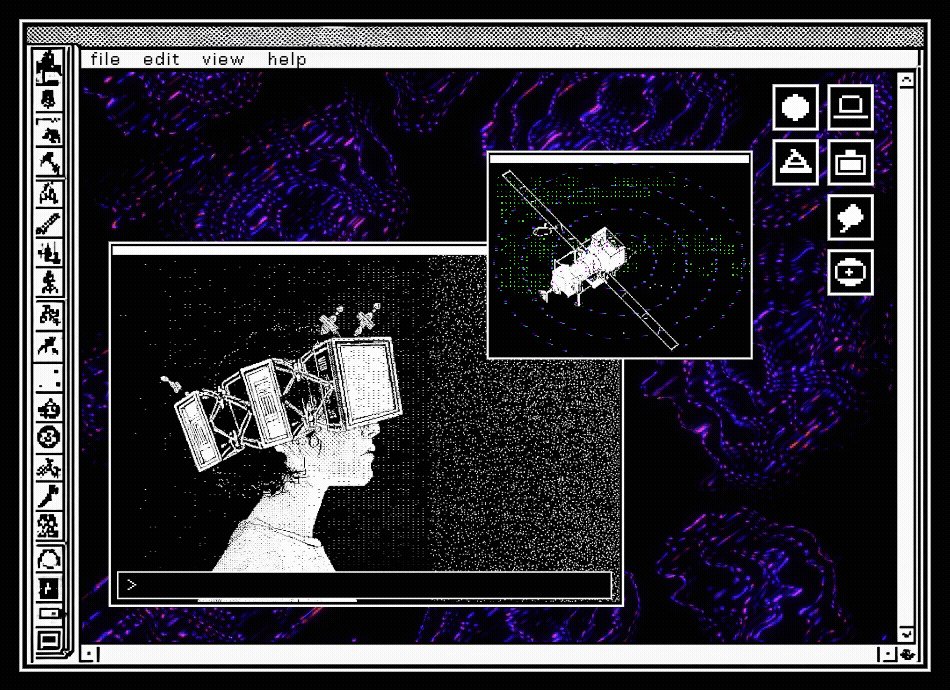Viewport: 950px width, 690px height.
Task: Open the file menu
Action: coord(105,59)
